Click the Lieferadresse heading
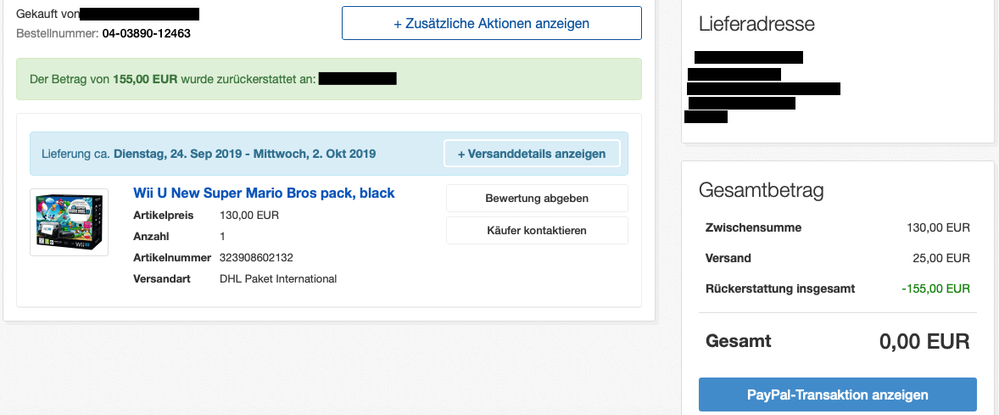 click(754, 24)
